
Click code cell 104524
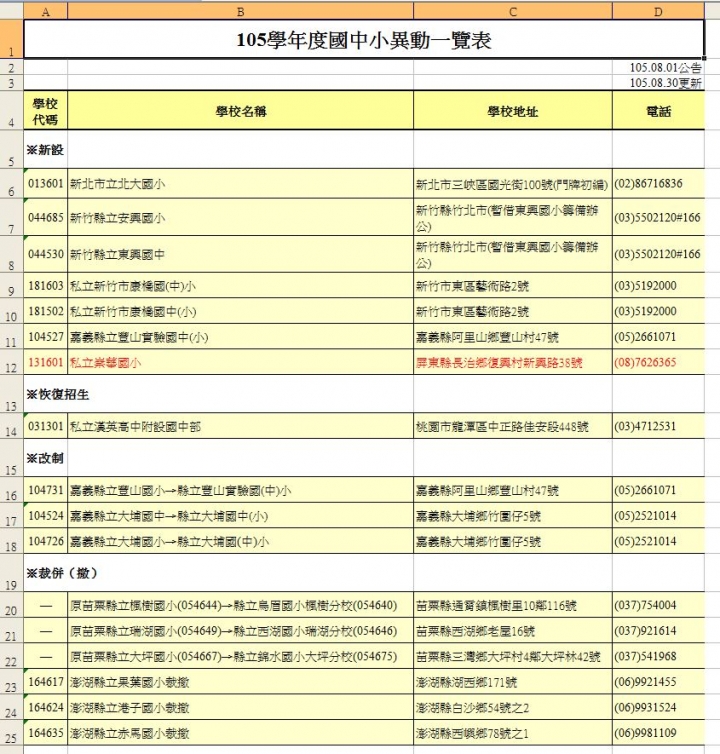(46, 515)
